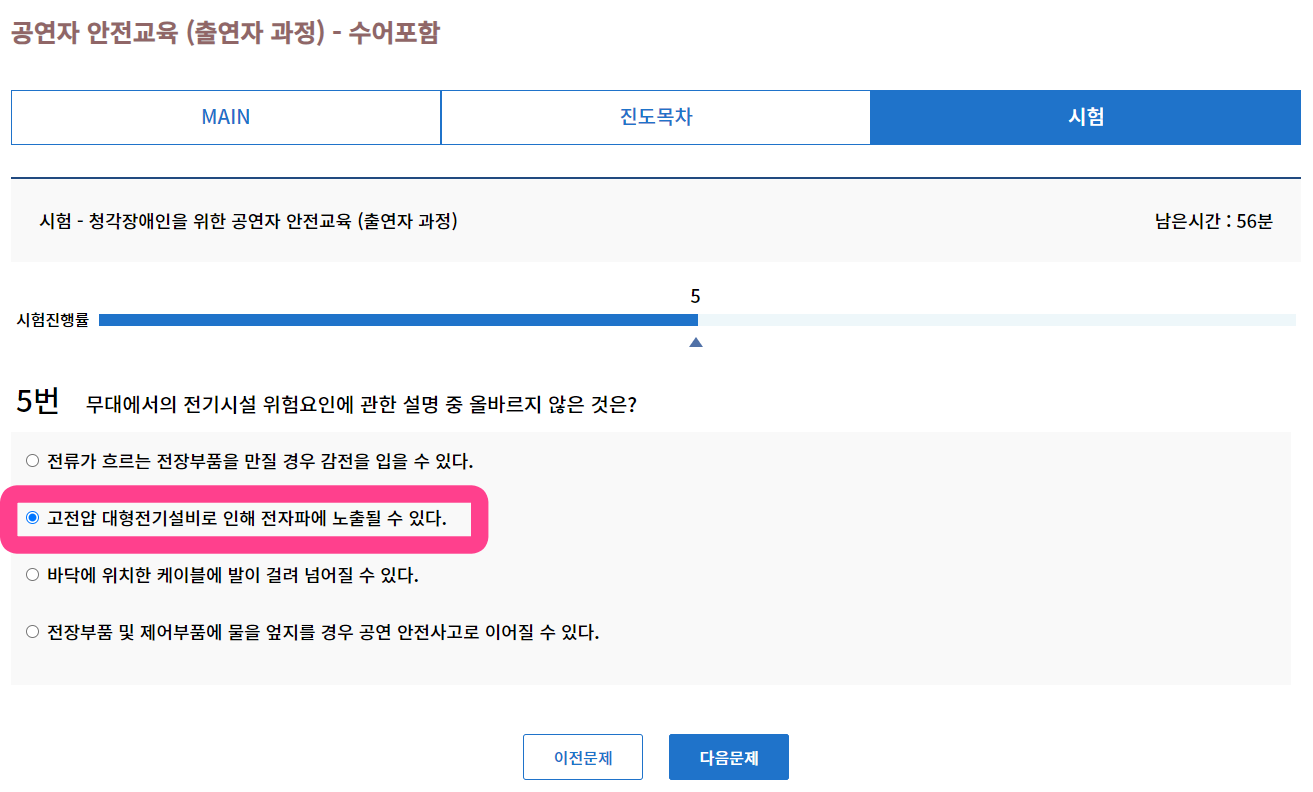The height and width of the screenshot is (792, 1313).
Task: Select radio for 바닥에 위치한 케이블 answer
Action: coord(33,575)
